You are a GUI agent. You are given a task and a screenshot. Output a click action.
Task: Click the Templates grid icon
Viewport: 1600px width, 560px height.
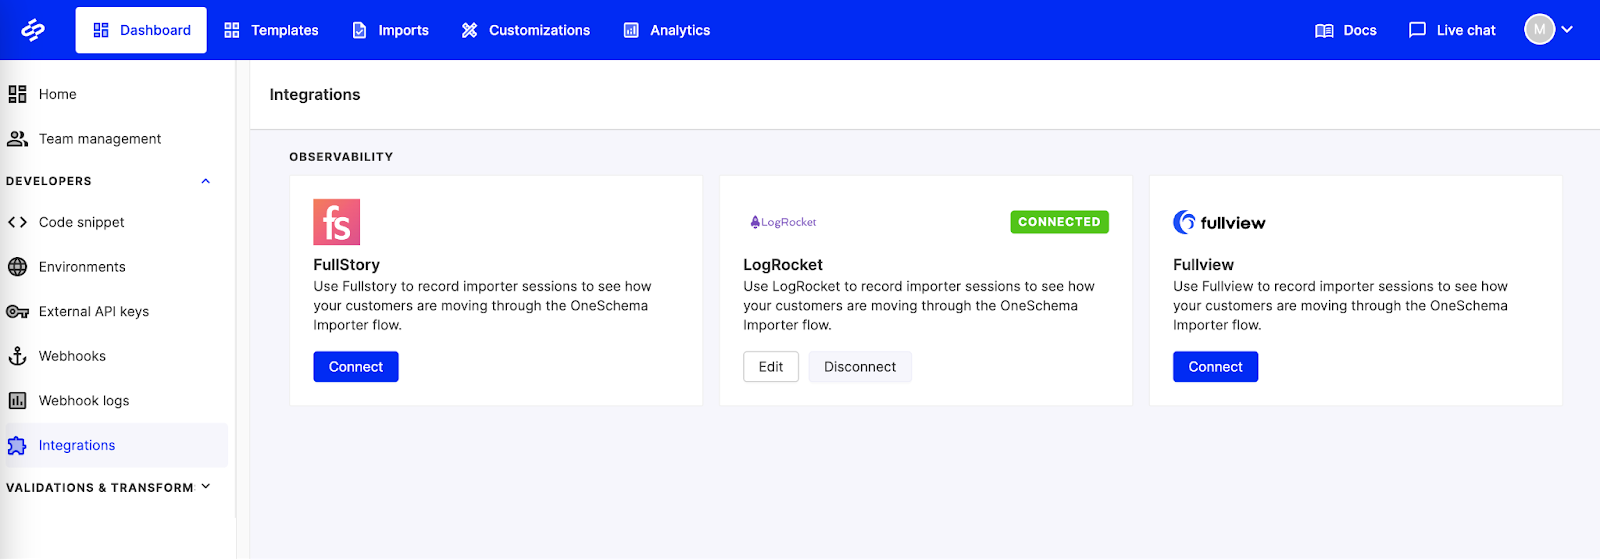[232, 30]
